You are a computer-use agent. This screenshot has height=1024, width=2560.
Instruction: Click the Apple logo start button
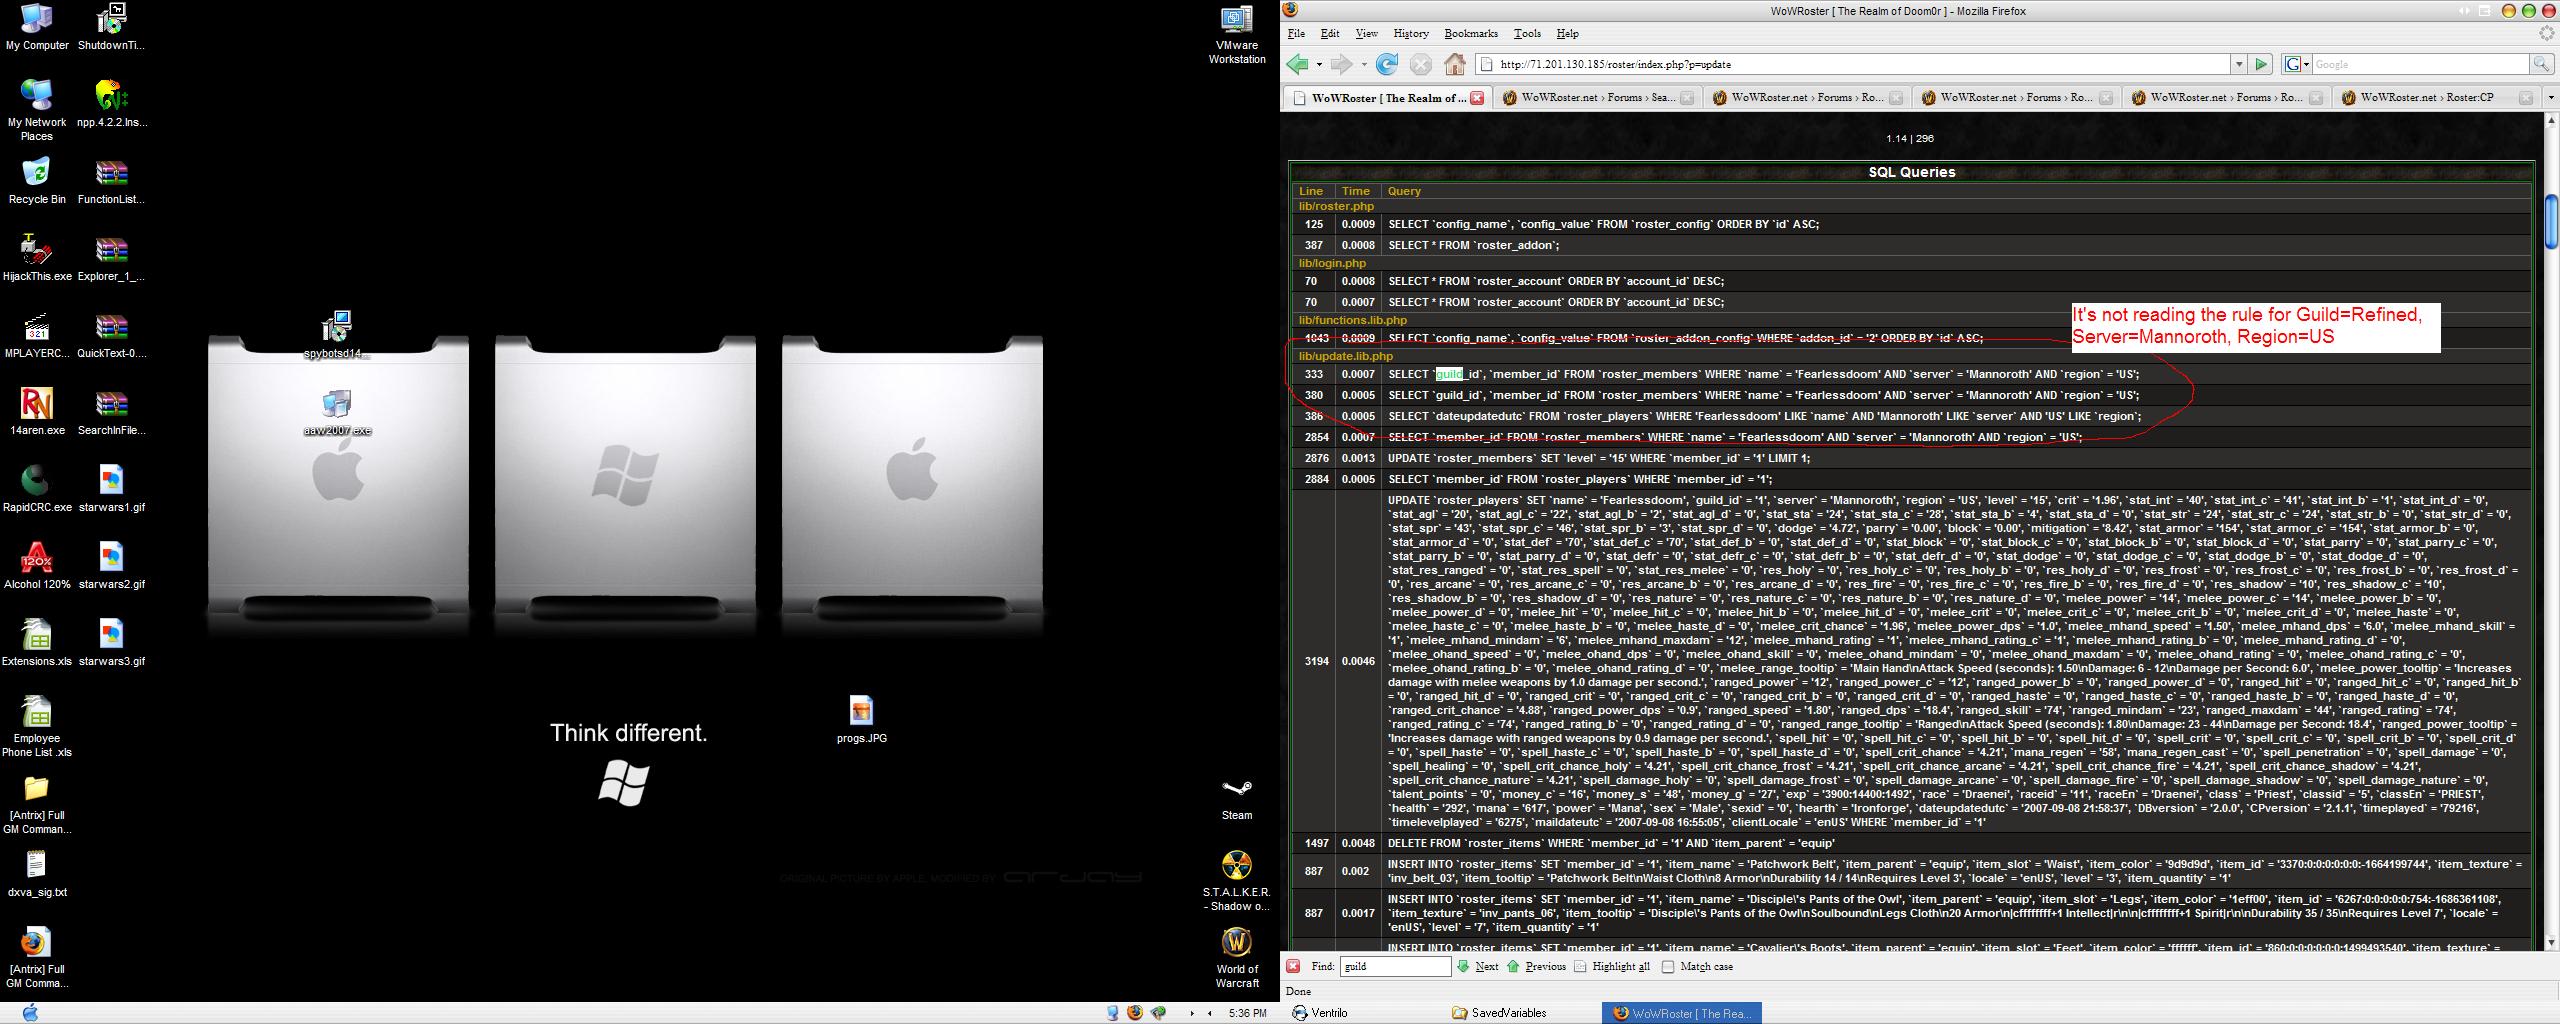coord(30,1013)
